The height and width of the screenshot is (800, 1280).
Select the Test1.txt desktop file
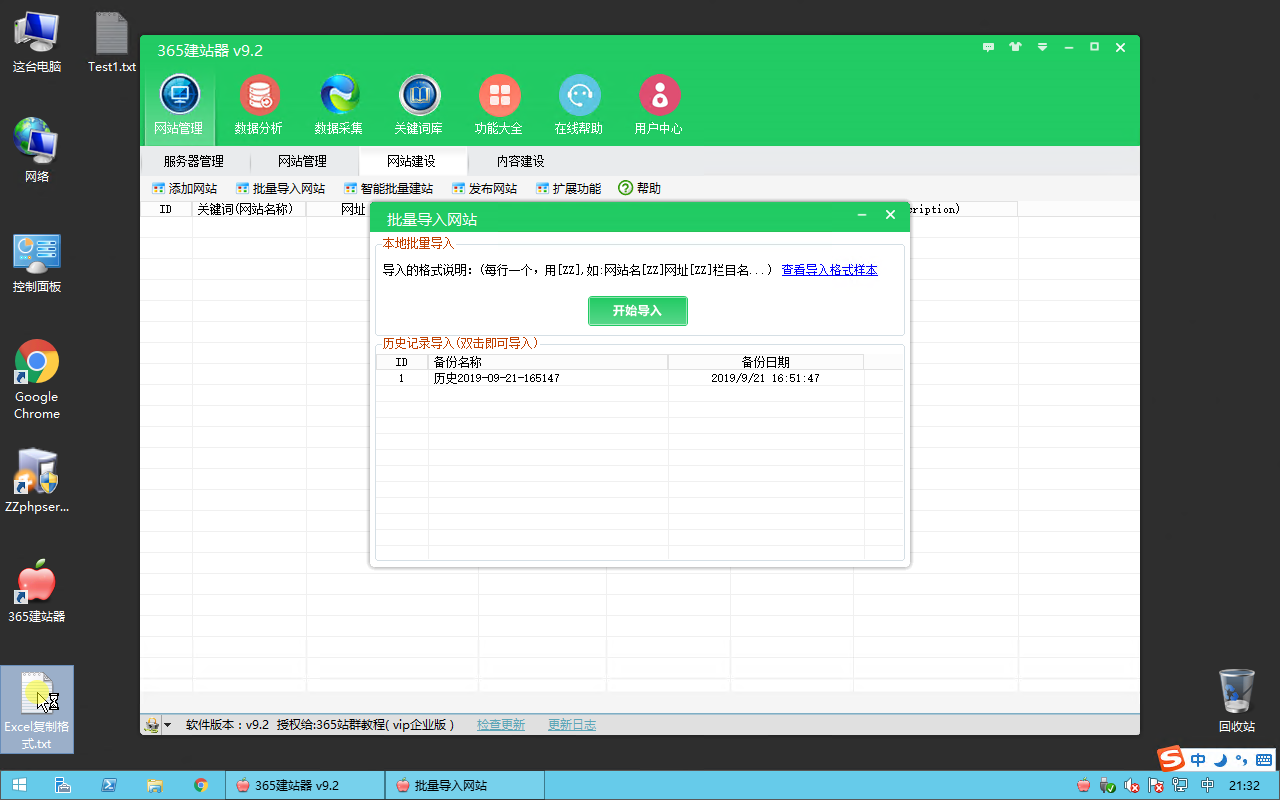(112, 41)
